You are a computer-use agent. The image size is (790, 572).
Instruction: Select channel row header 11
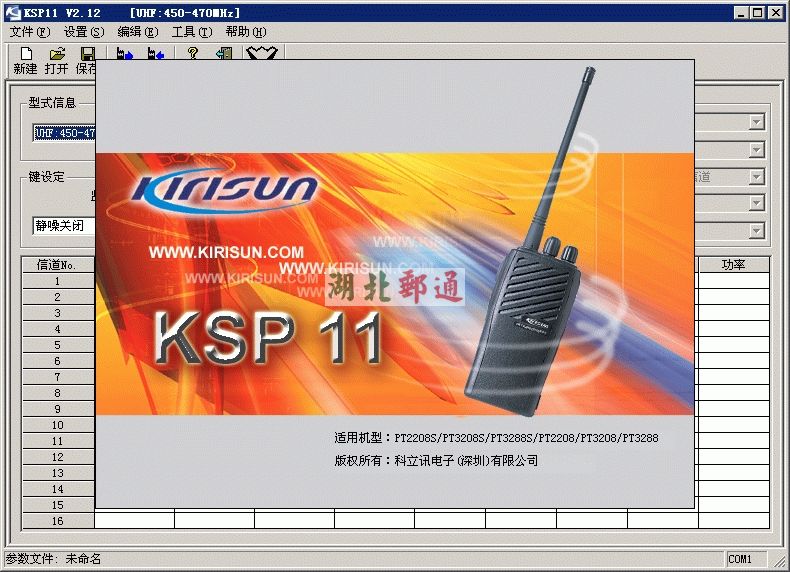coord(58,441)
